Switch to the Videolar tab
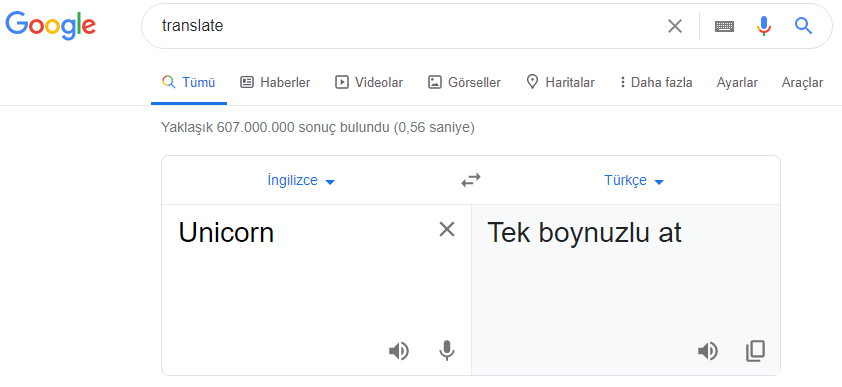 point(369,83)
